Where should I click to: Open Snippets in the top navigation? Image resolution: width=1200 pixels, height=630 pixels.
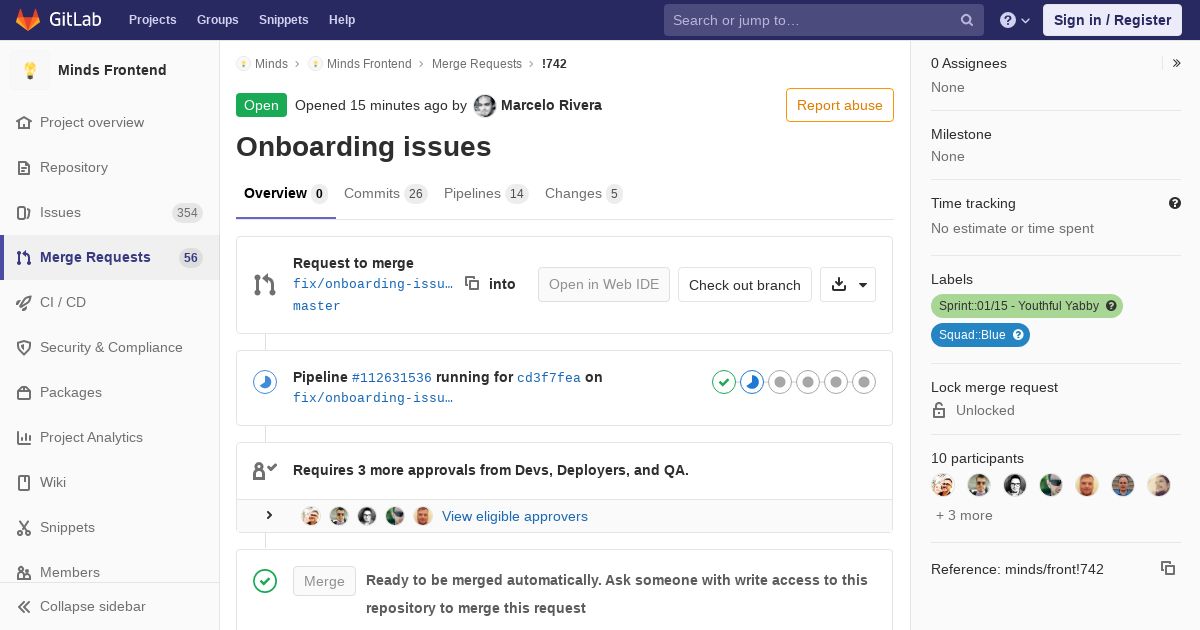coord(284,20)
